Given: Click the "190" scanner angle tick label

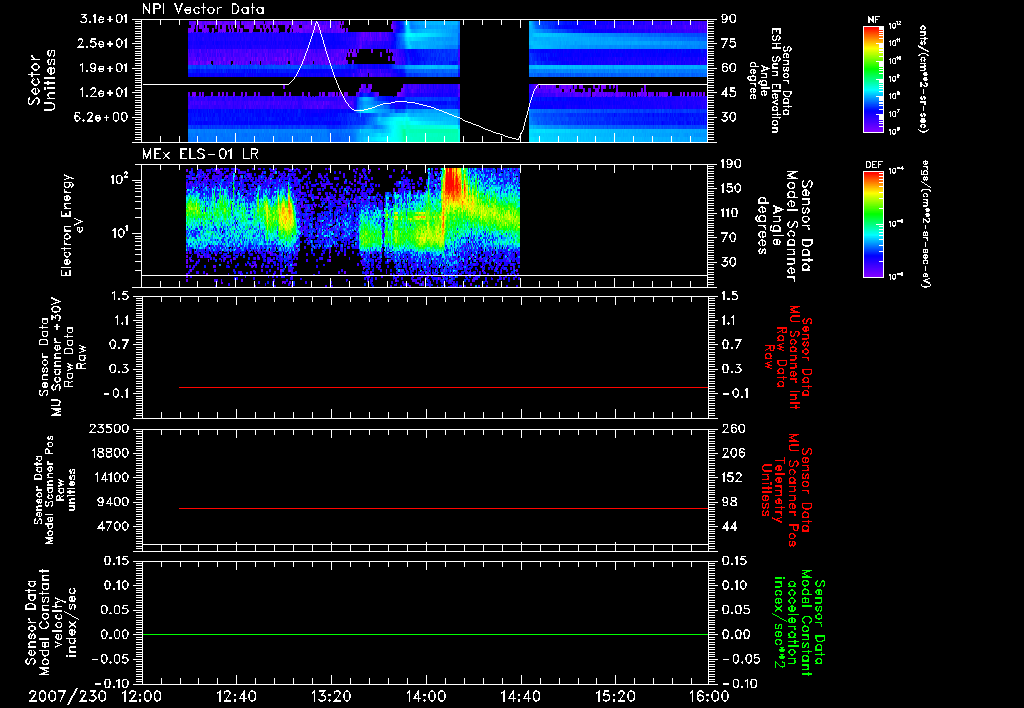Looking at the screenshot, I should (732, 164).
